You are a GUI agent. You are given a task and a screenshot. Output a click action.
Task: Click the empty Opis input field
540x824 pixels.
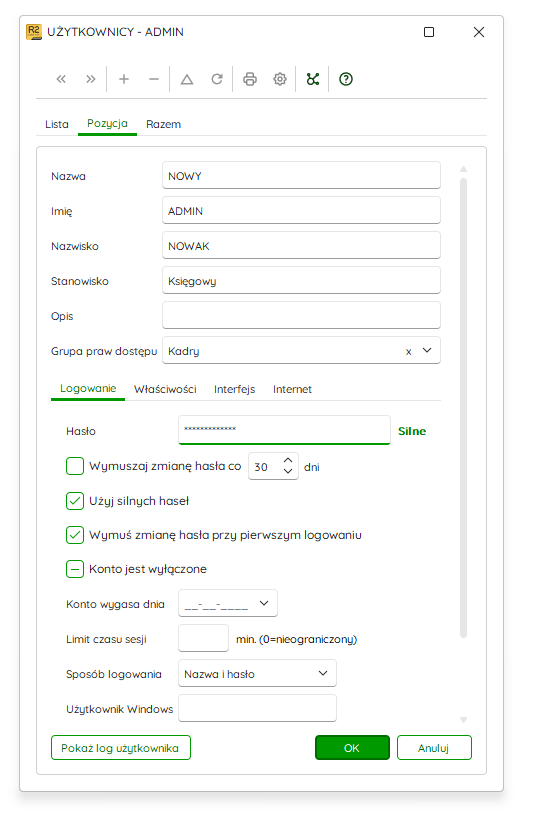[x=301, y=316]
